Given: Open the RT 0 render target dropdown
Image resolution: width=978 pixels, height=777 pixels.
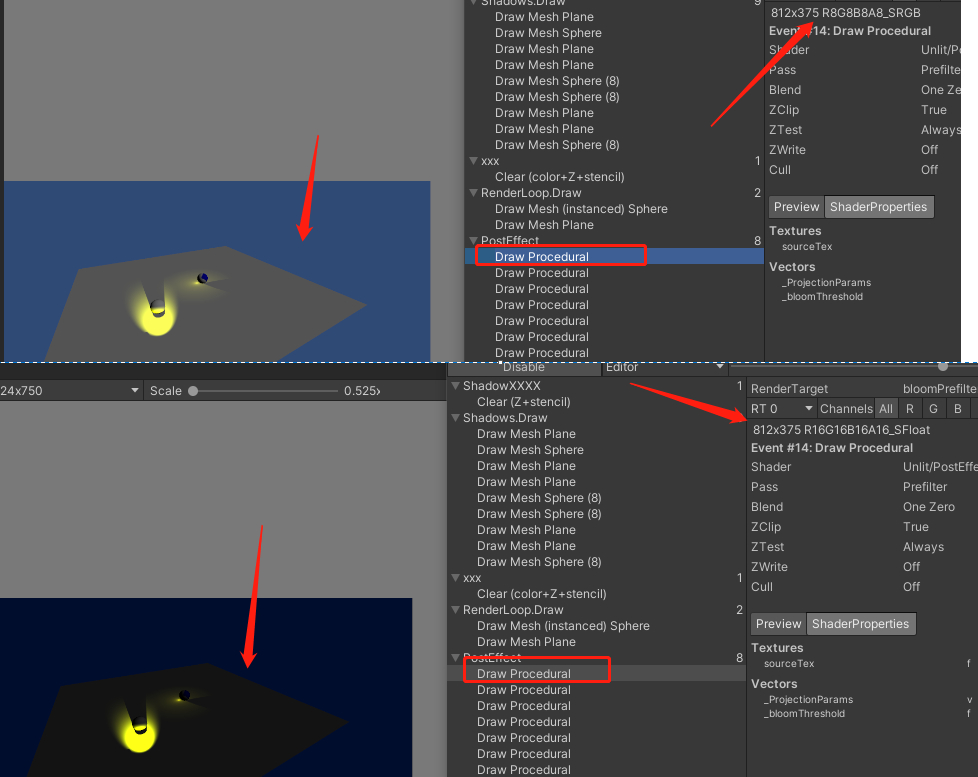Looking at the screenshot, I should pos(782,409).
